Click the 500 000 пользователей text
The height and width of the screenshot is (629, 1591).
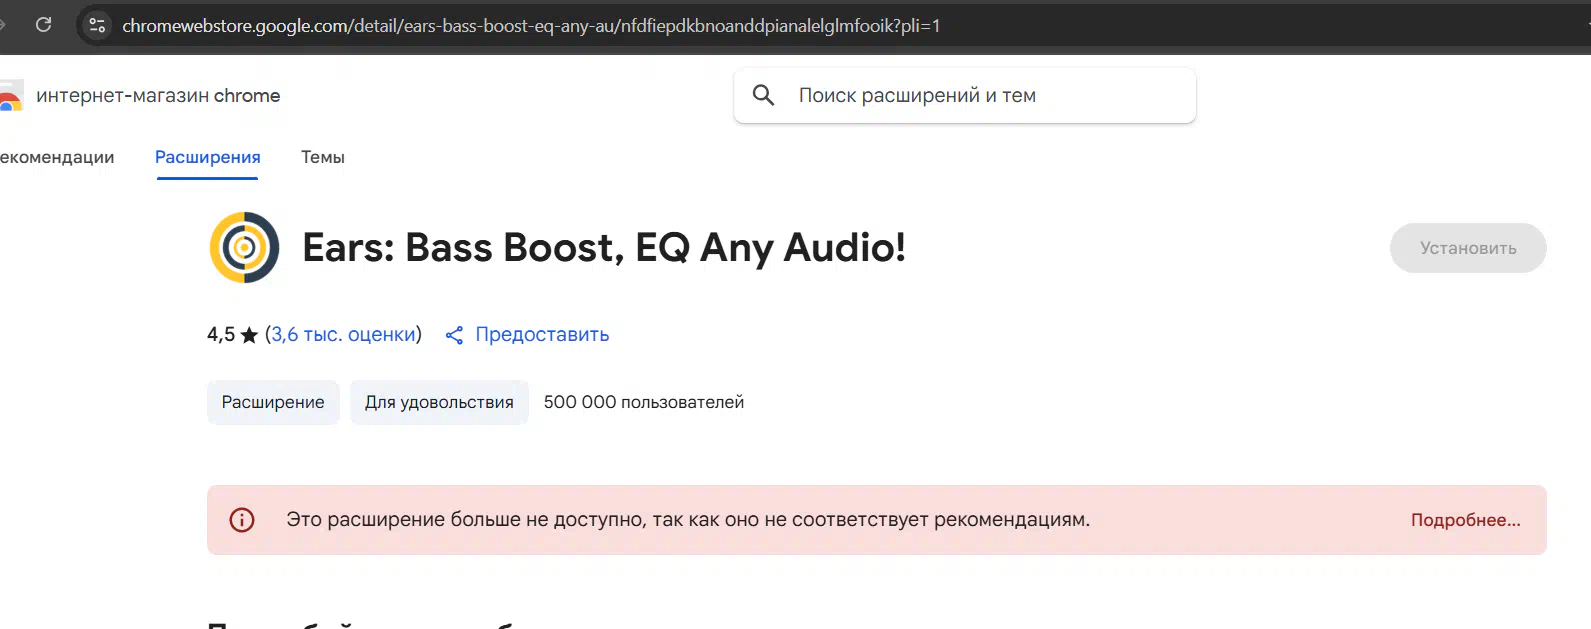(644, 402)
